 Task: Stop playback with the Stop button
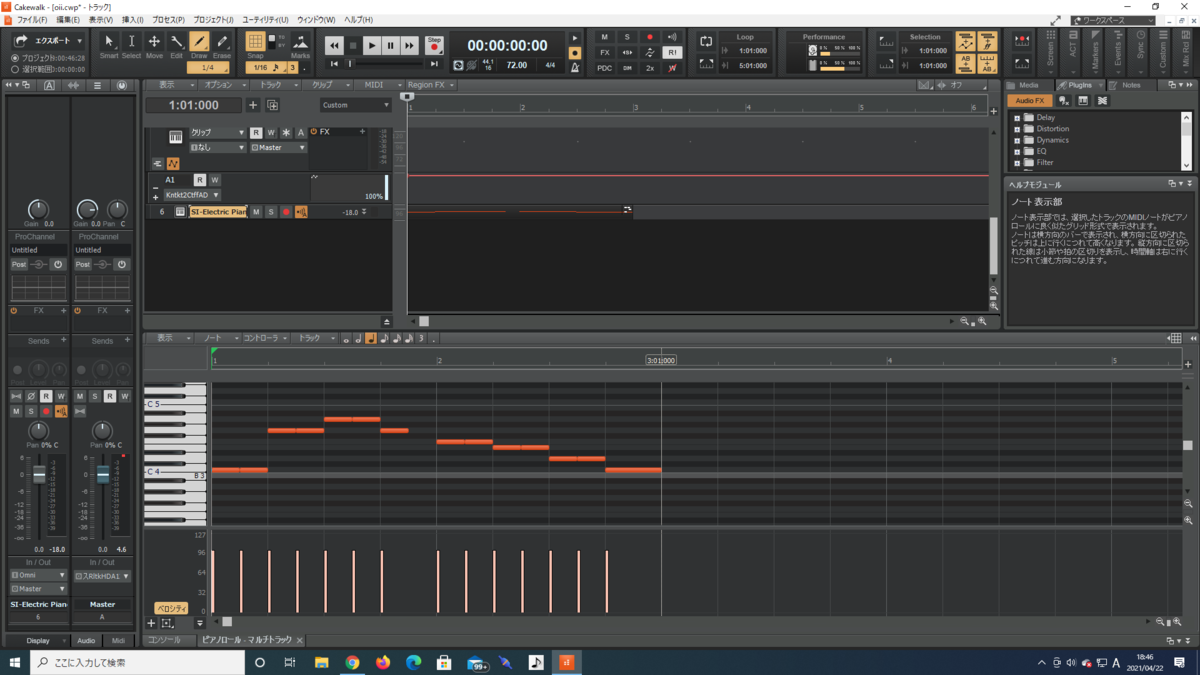(352, 45)
